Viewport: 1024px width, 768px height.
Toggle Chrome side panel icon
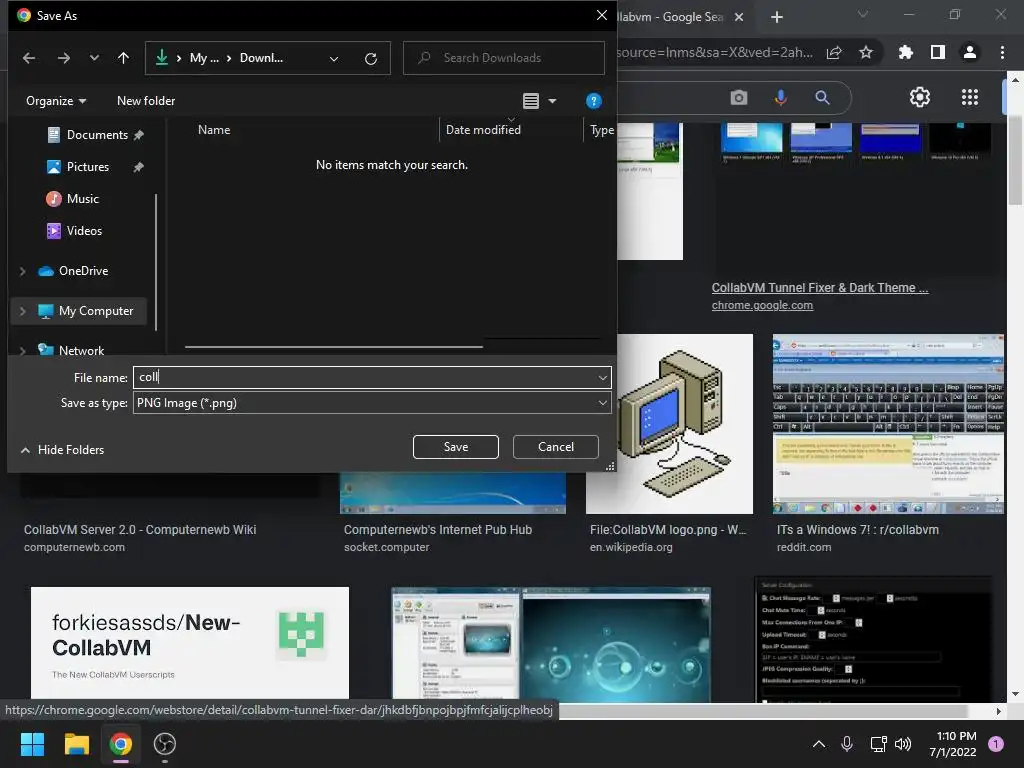937,52
